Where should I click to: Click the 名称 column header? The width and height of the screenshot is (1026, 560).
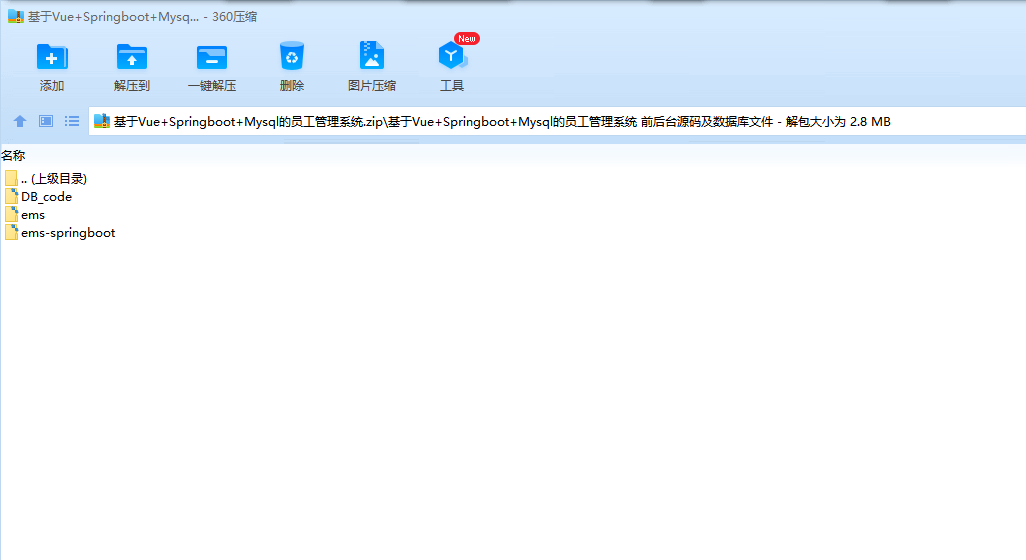tap(13, 156)
